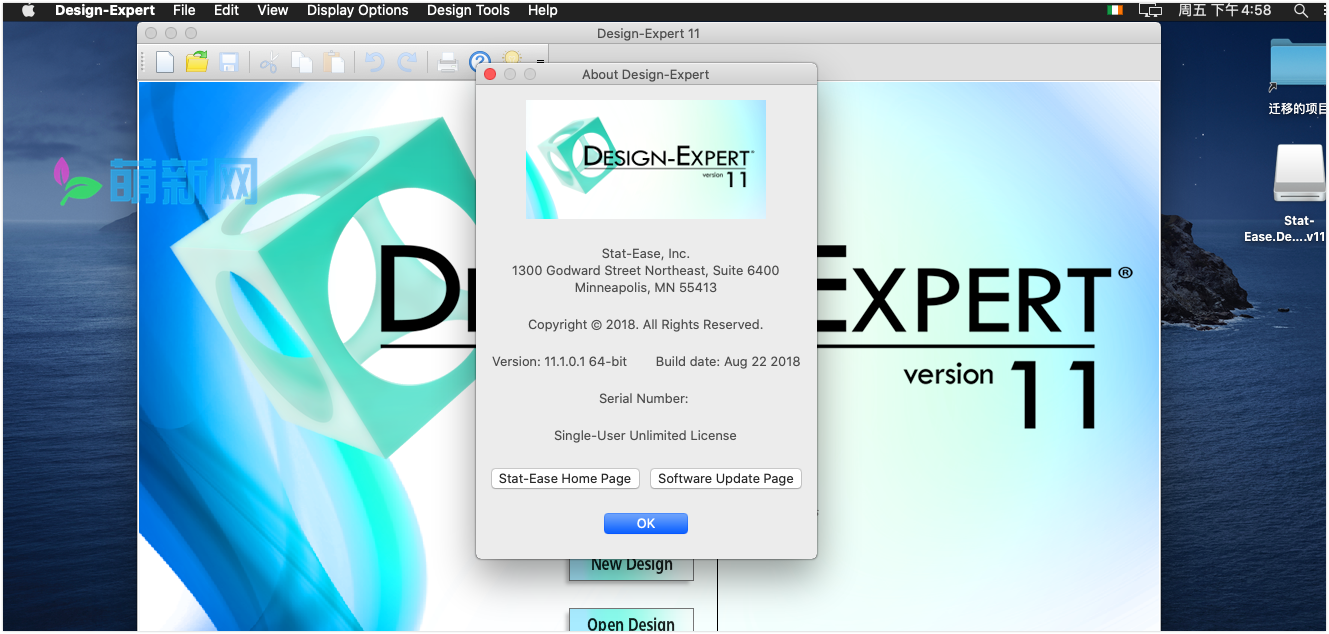Image resolution: width=1329 pixels, height=634 pixels.
Task: Click the Redo arrow toolbar icon
Action: 407,62
